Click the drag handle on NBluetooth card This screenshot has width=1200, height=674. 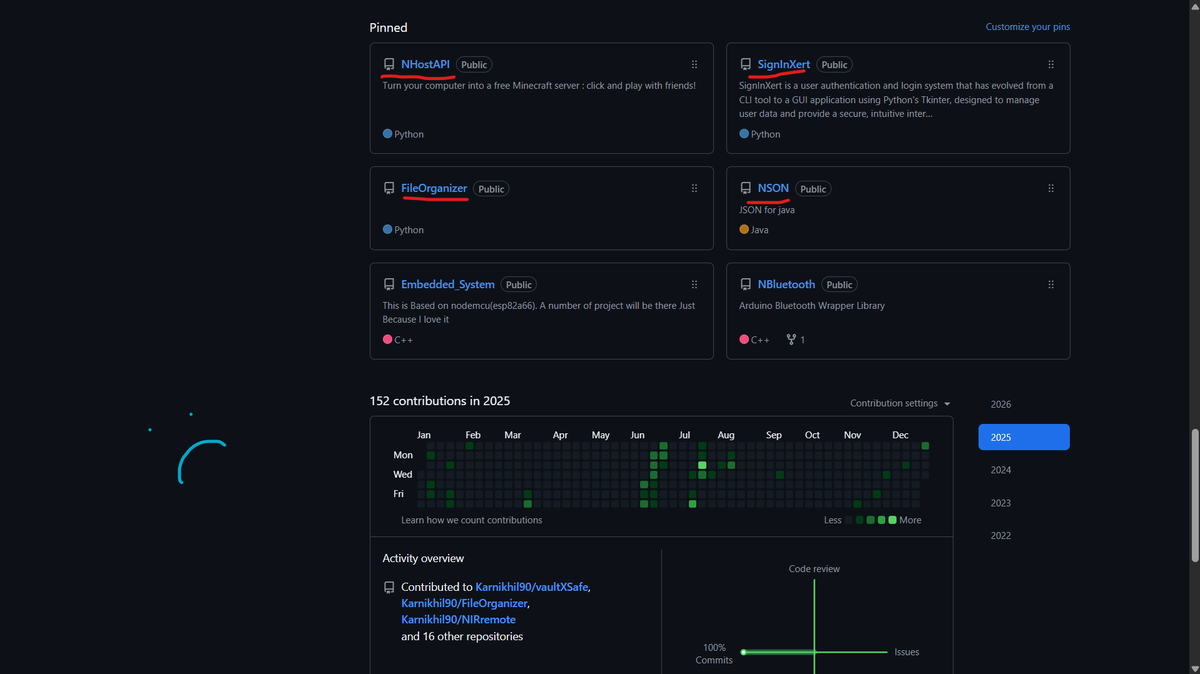[1051, 284]
